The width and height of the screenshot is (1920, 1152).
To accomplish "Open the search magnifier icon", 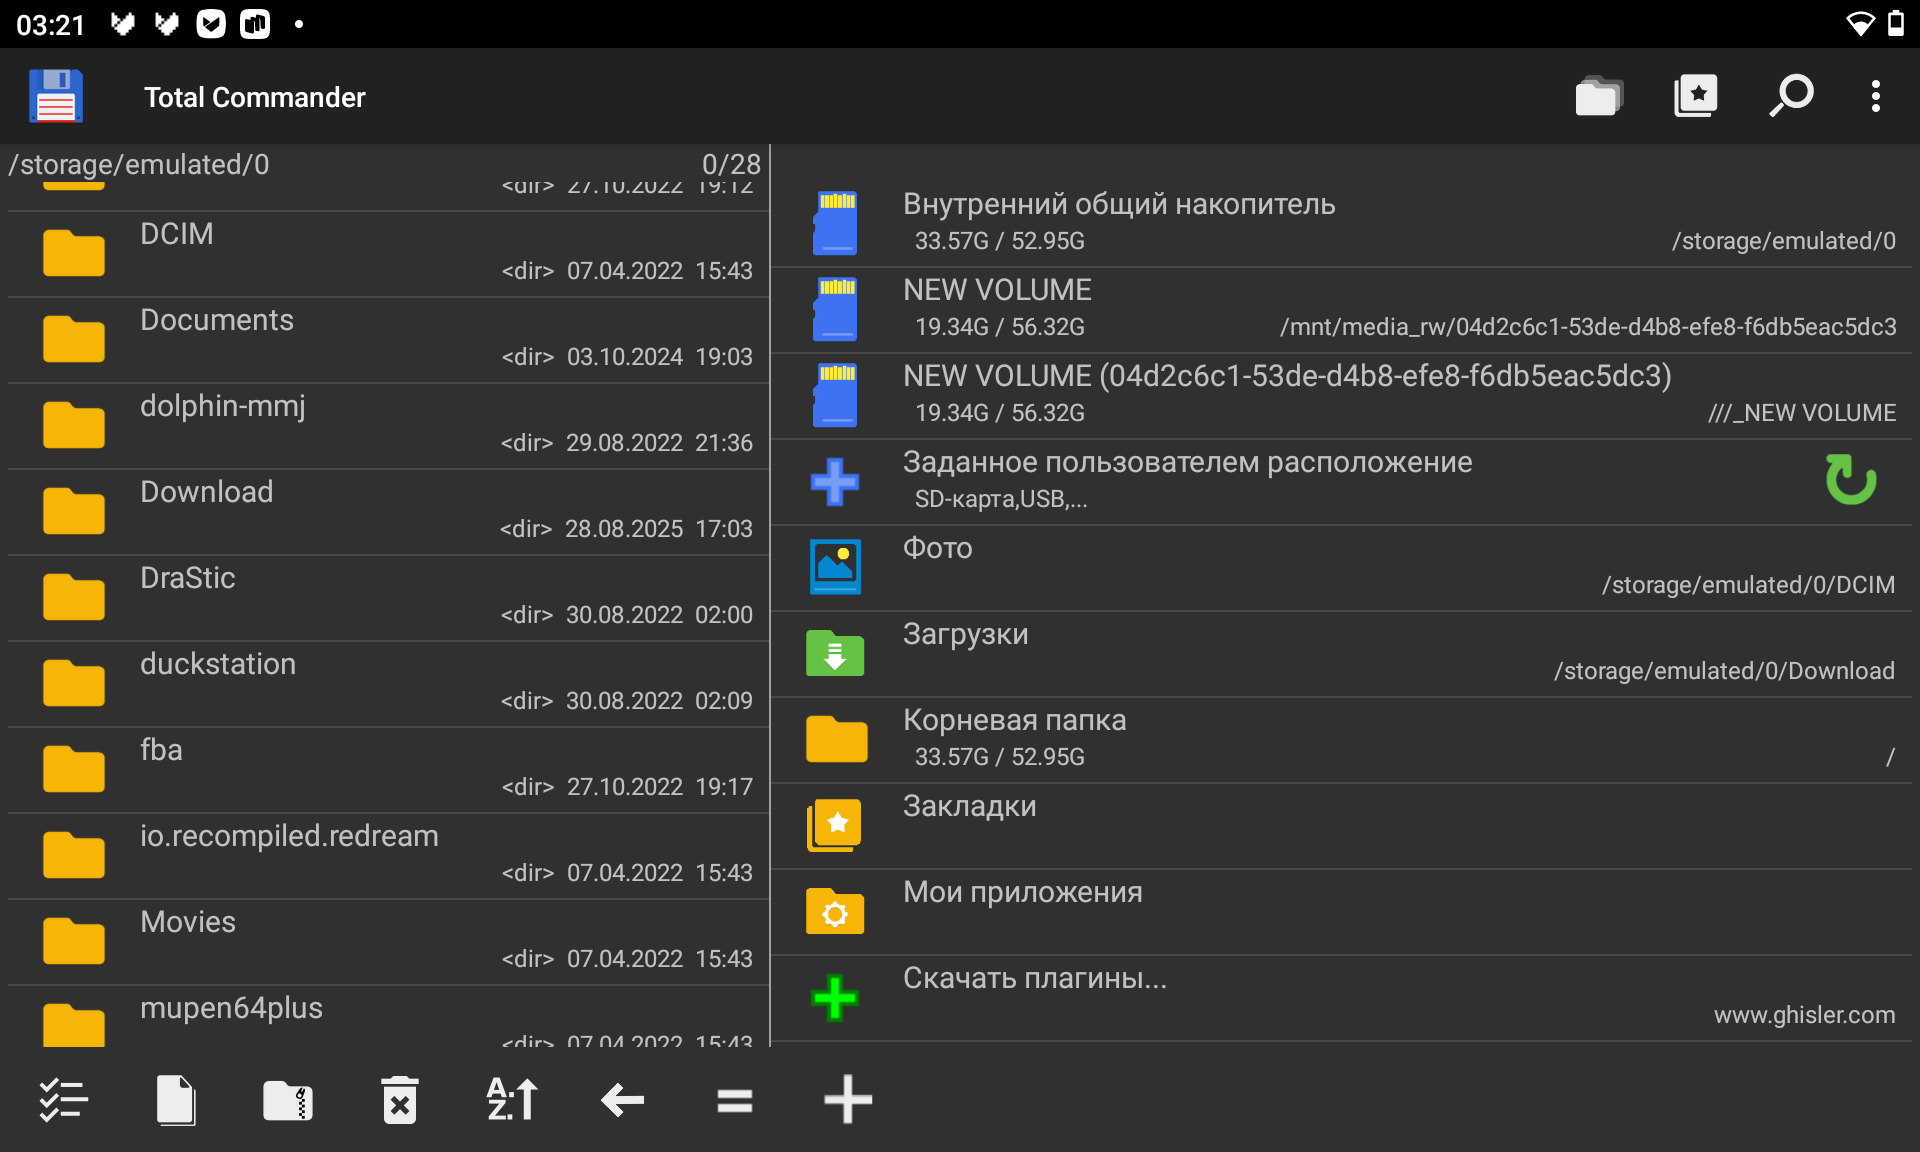I will coord(1791,96).
